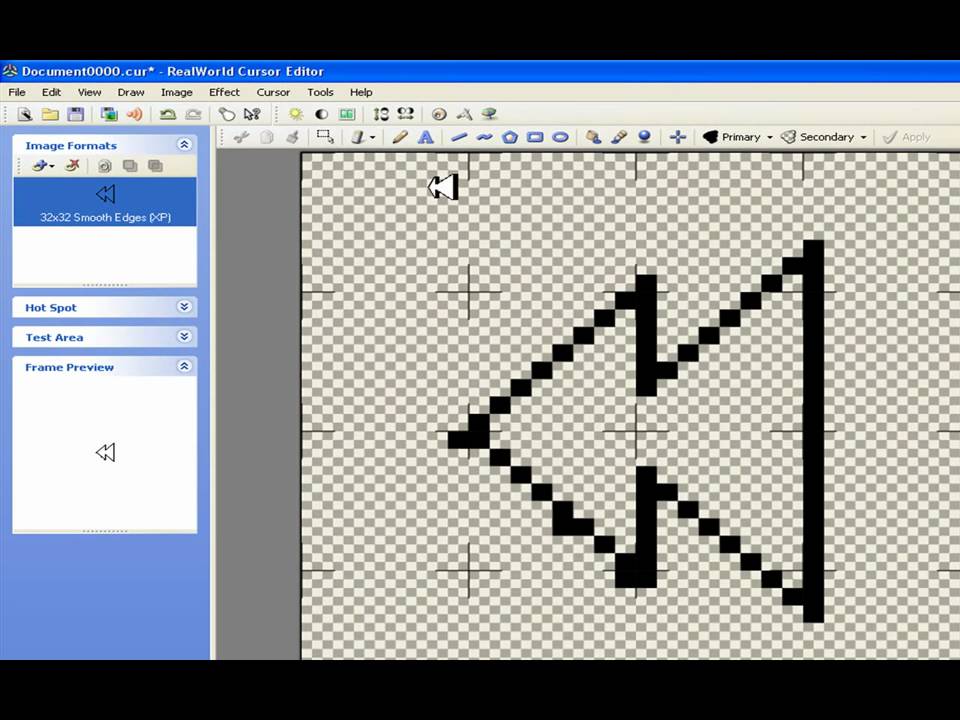Click the spiral effect icon
This screenshot has height=720, width=960.
[439, 114]
